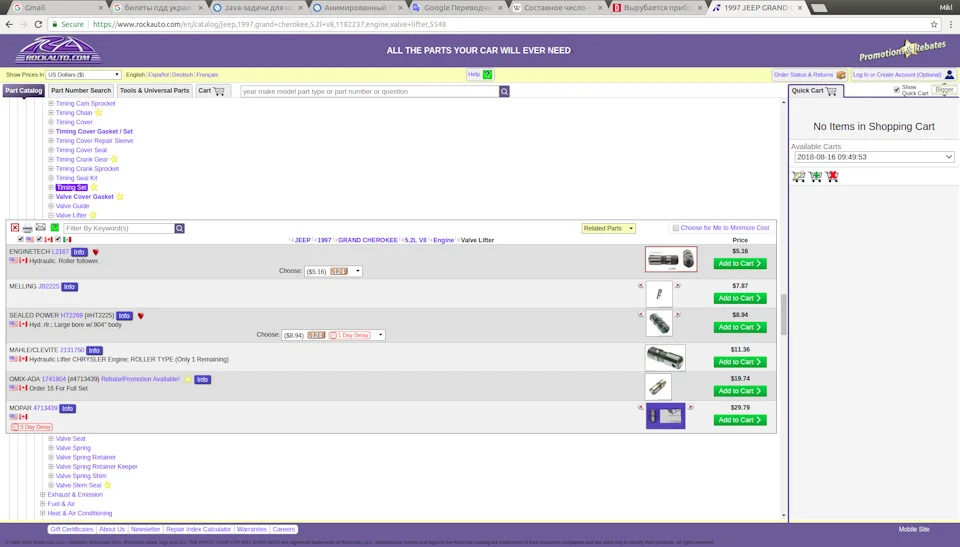The width and height of the screenshot is (960, 547).
Task: Open RockAuto.com logo home link
Action: tap(59, 50)
